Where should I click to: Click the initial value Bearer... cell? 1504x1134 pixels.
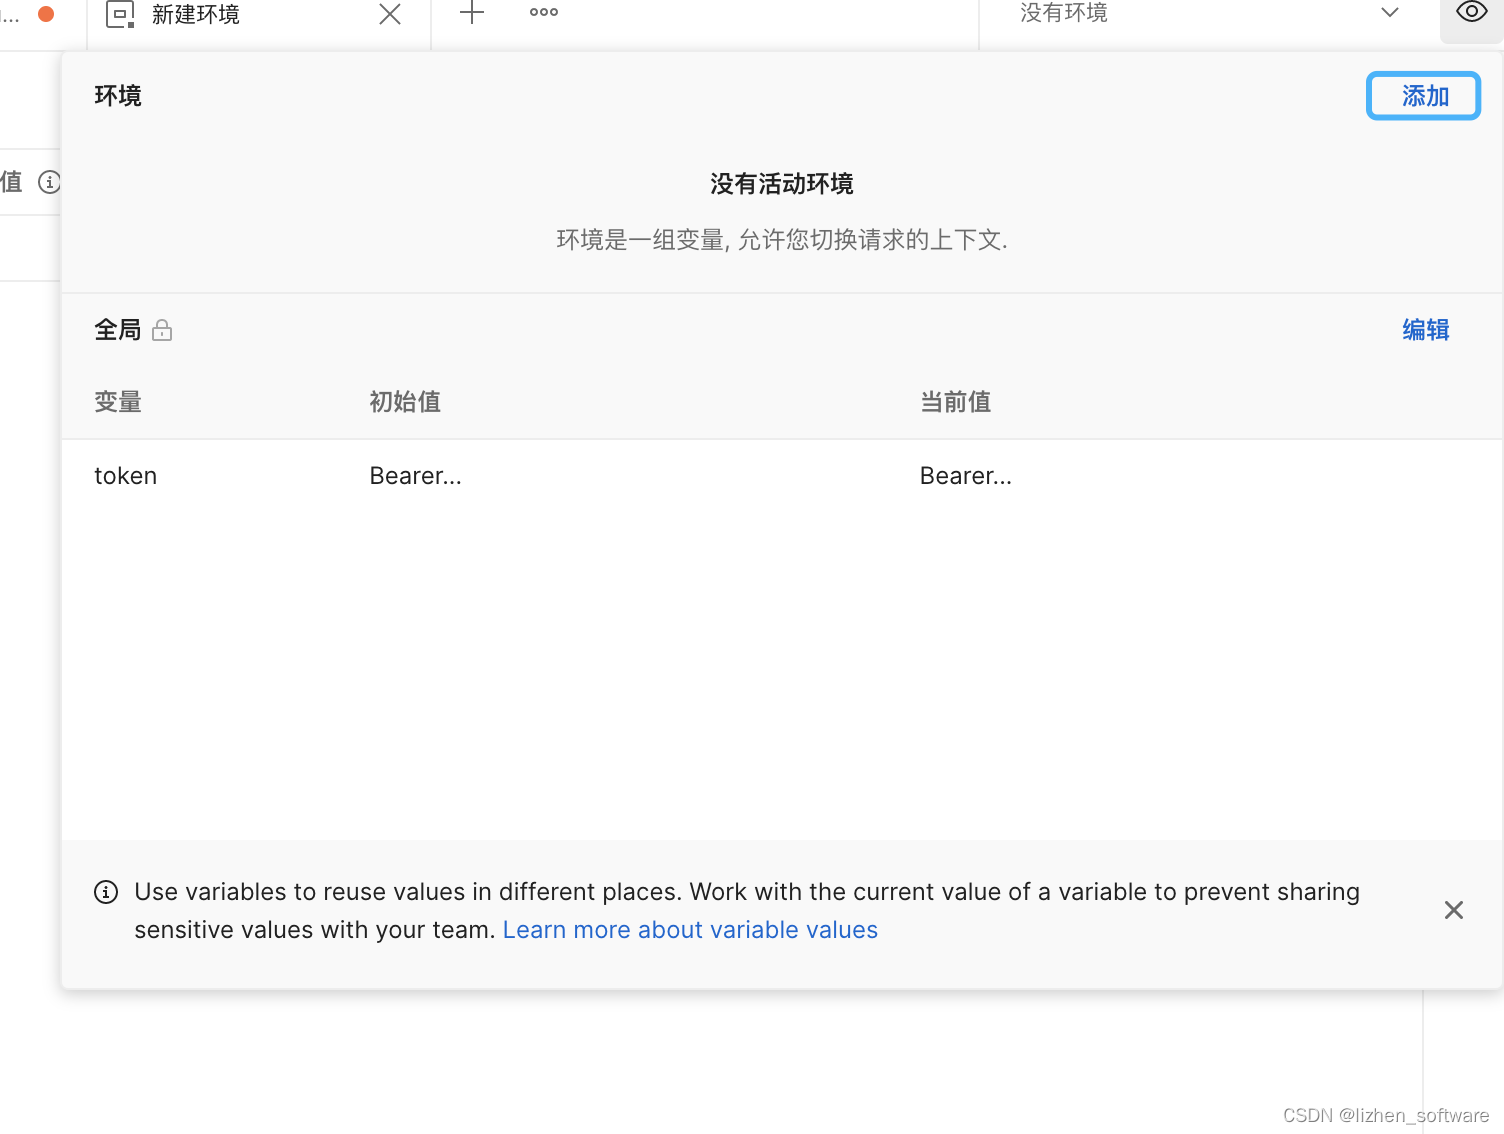(x=416, y=476)
